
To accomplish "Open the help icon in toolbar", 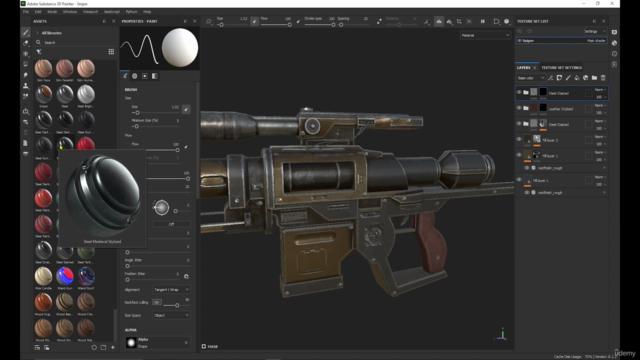I will click(x=507, y=21).
